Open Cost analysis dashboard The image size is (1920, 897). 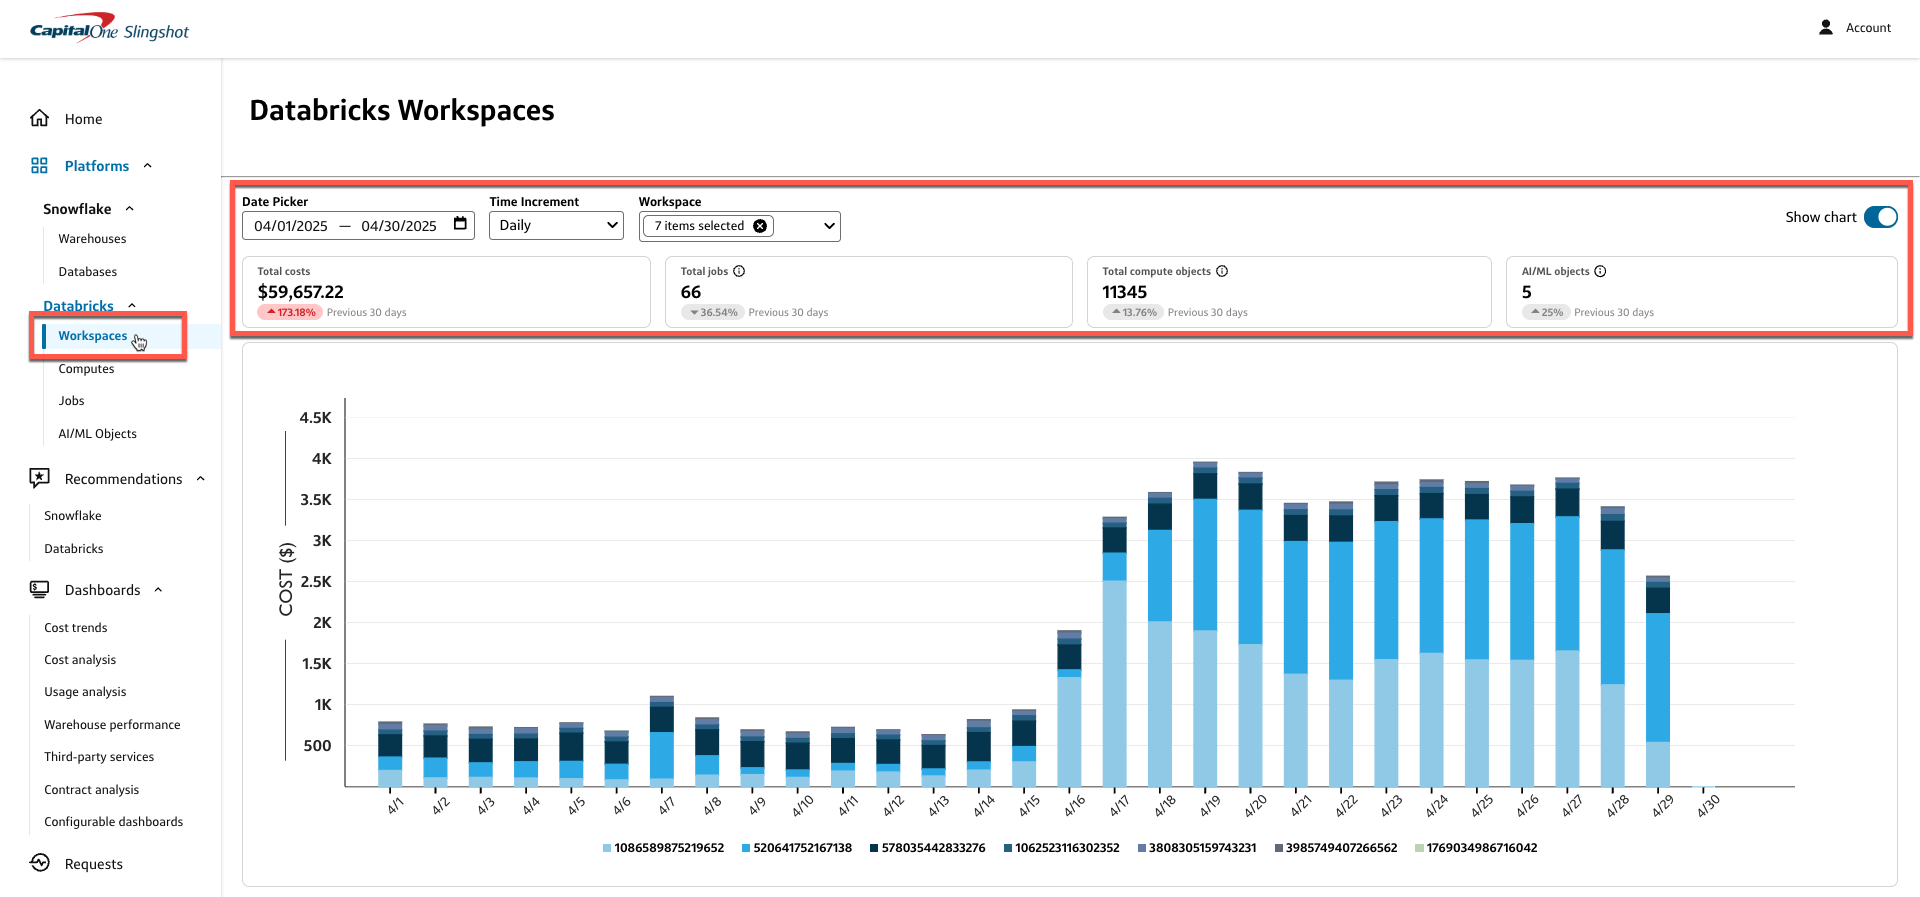tap(80, 660)
